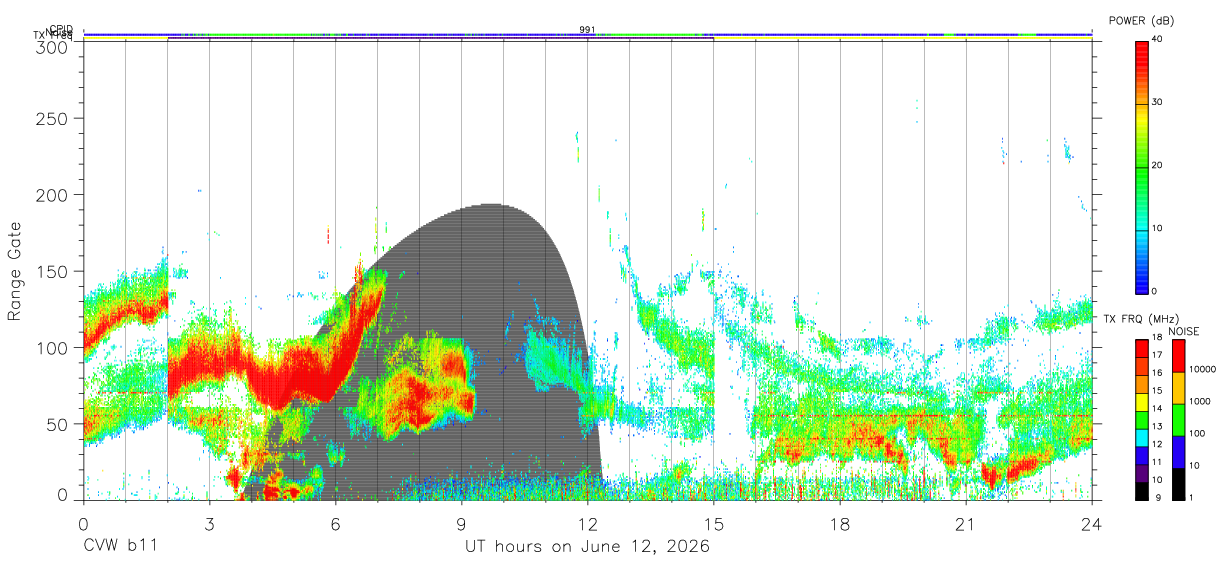Click the 3 tick on UT hours axis
Screen dimensions: 1228x567
pyautogui.click(x=209, y=523)
